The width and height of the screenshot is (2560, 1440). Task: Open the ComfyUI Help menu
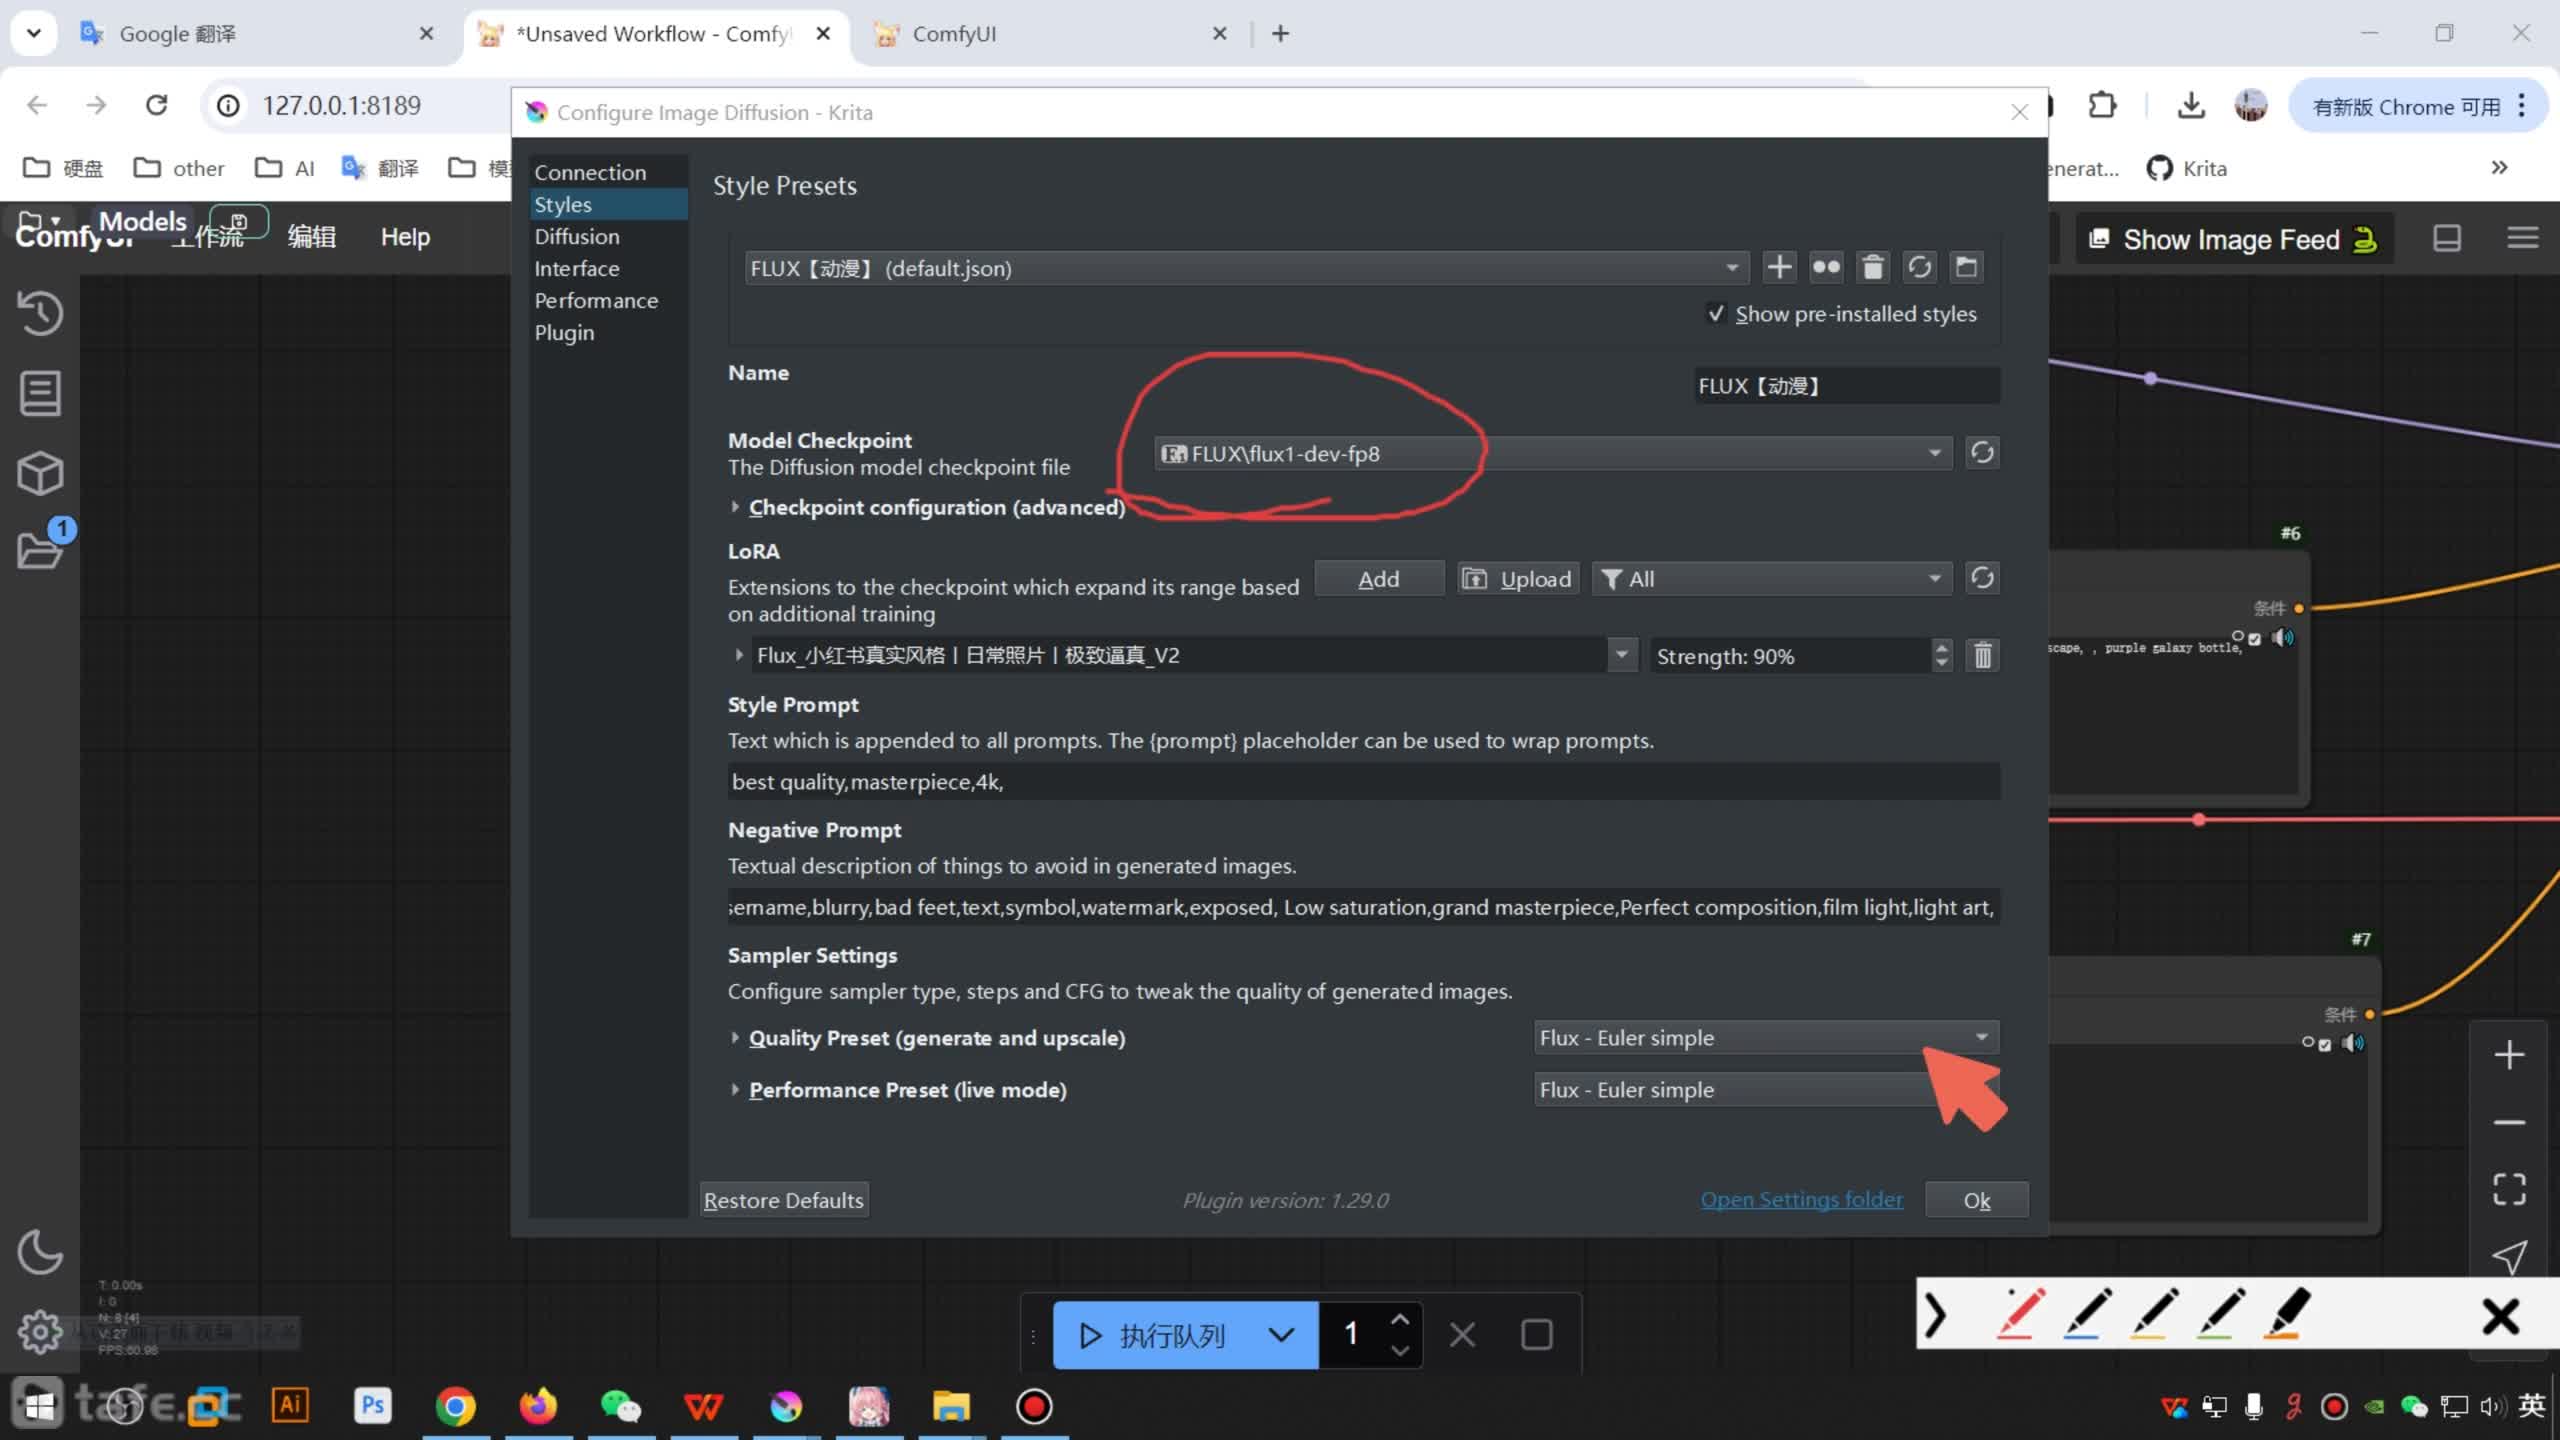tap(405, 237)
